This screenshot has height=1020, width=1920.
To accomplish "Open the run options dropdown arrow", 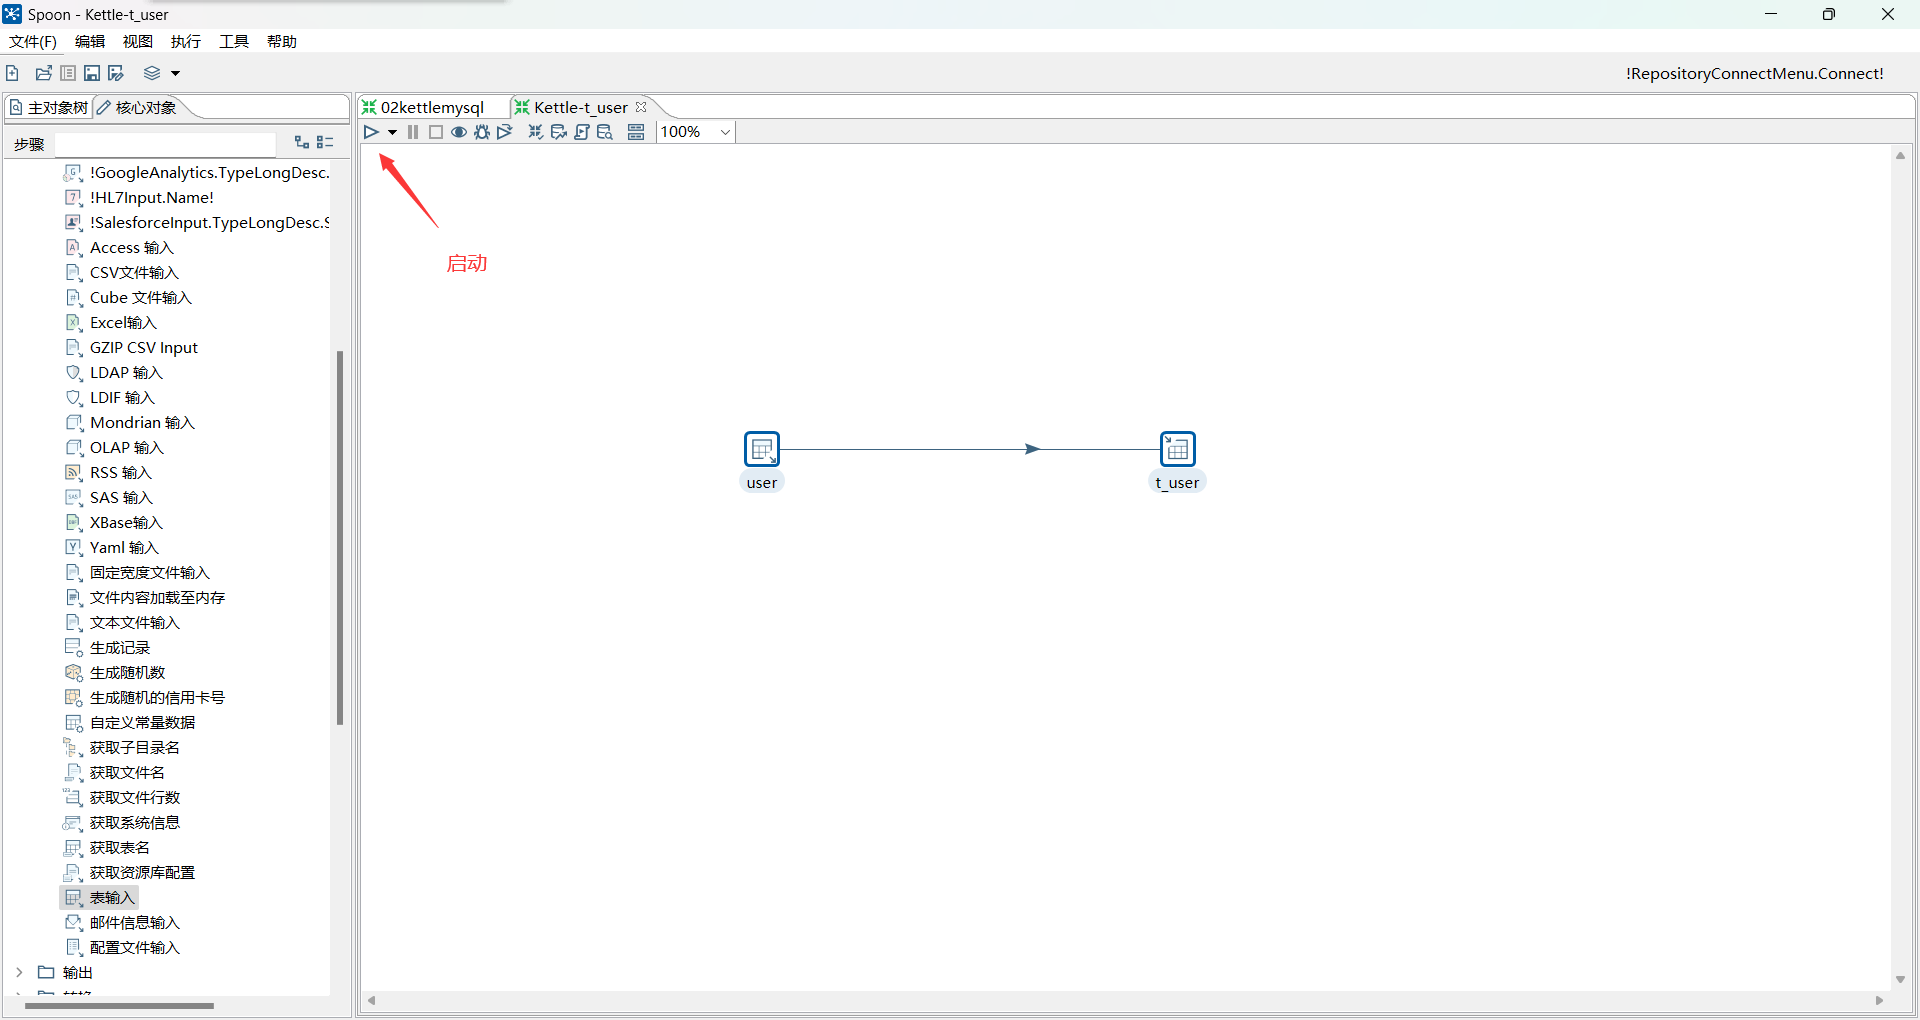I will pyautogui.click(x=392, y=132).
